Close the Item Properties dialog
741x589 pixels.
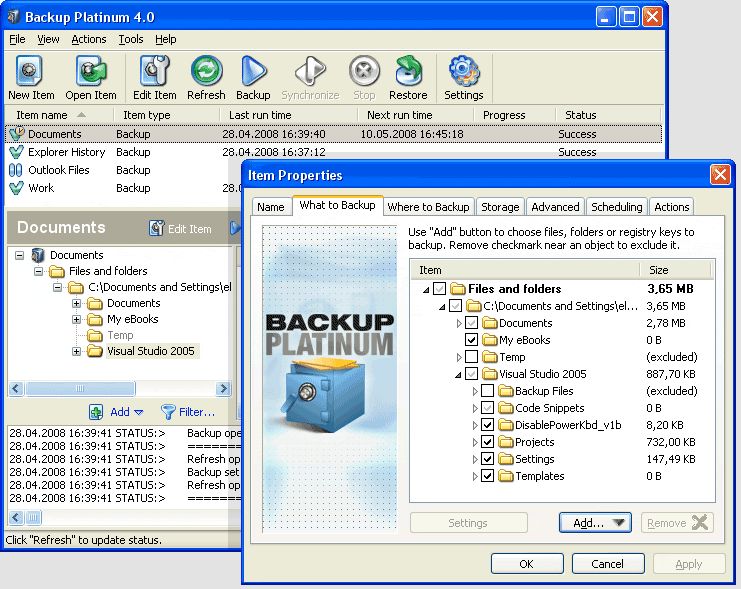pos(720,175)
